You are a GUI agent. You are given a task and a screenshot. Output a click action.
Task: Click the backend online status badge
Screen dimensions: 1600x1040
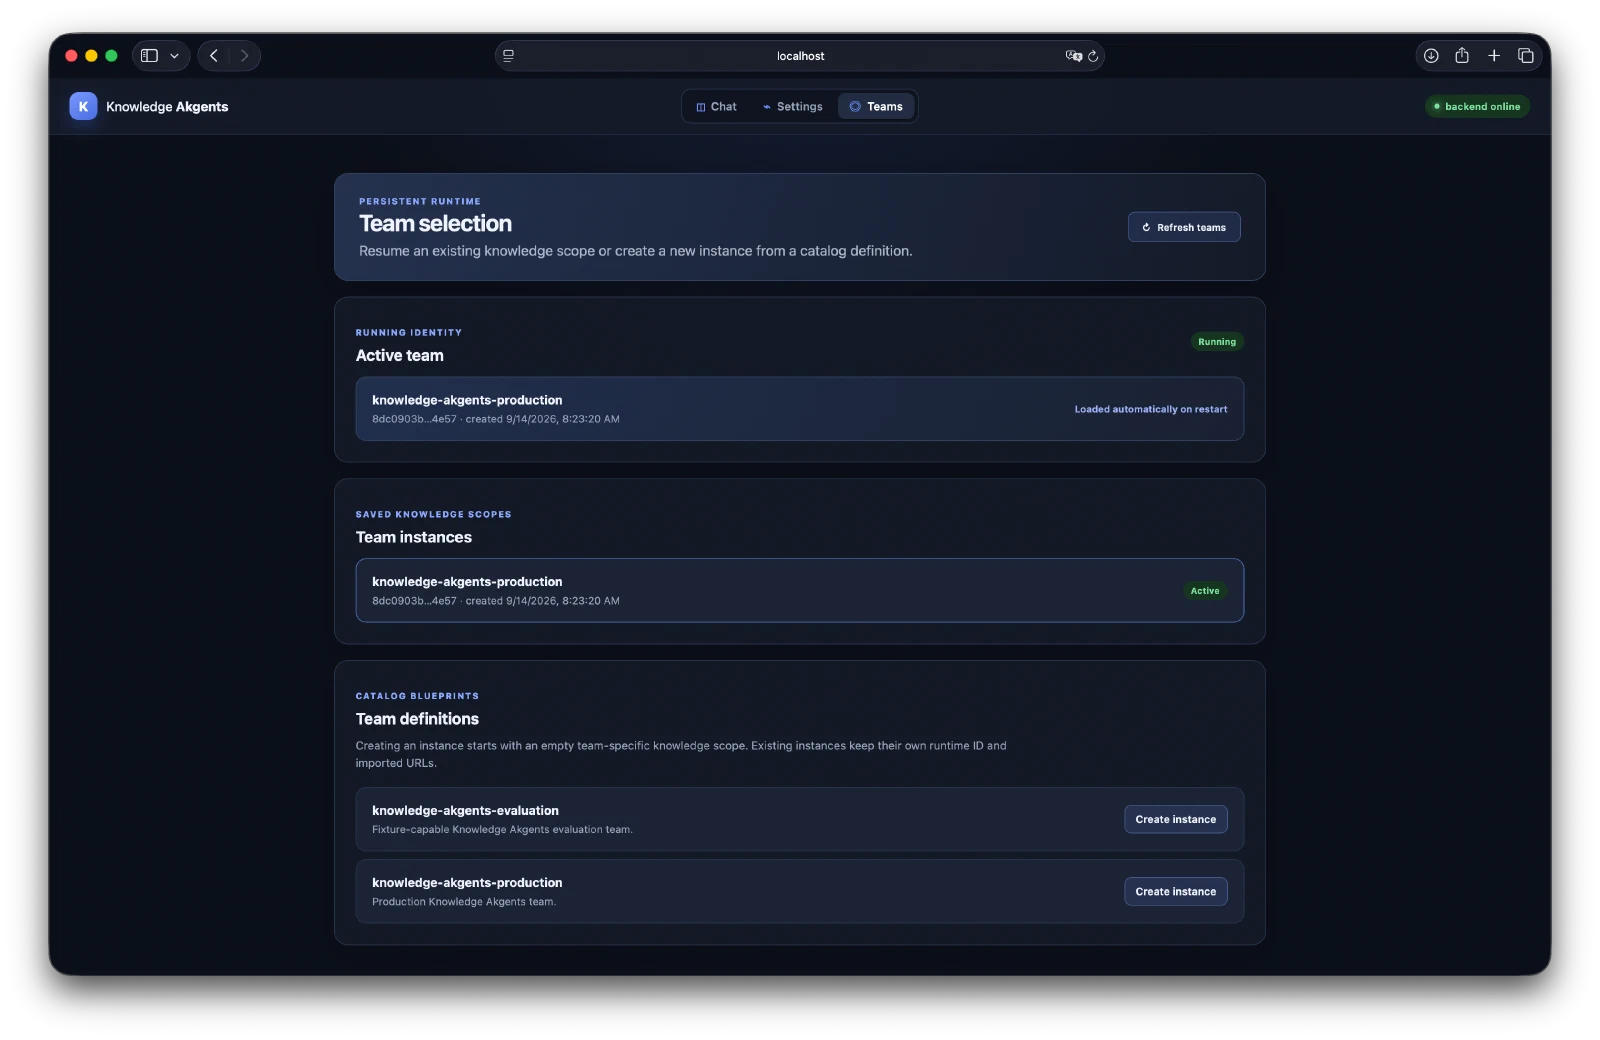point(1477,106)
